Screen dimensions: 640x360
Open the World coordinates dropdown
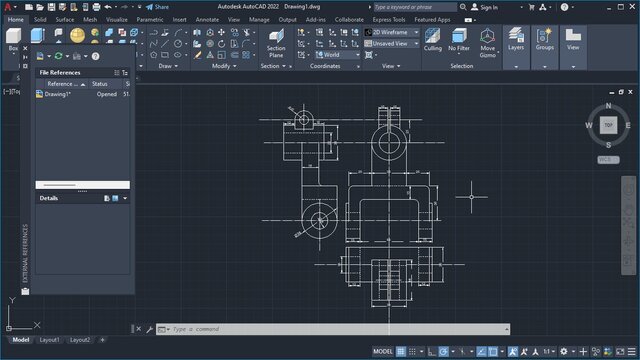coord(338,55)
